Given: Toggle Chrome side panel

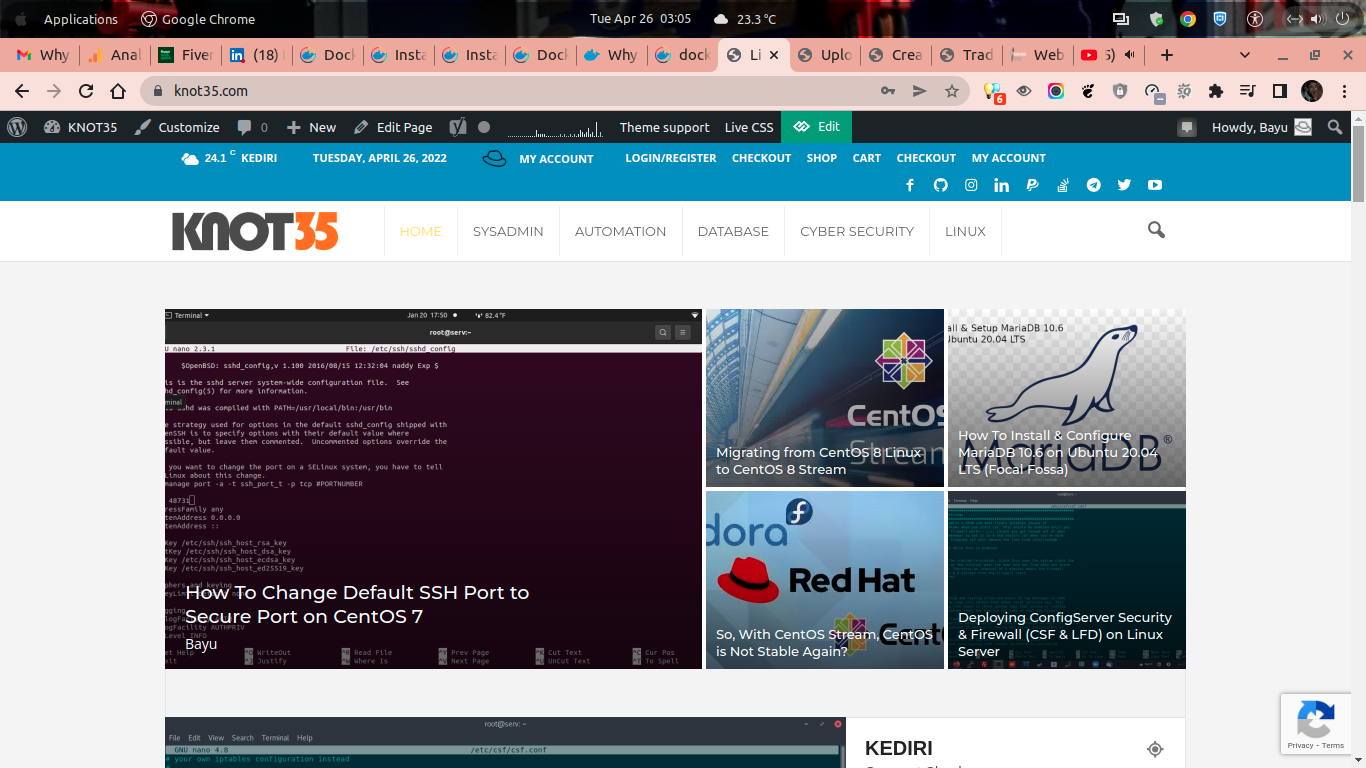Looking at the screenshot, I should [x=1280, y=91].
